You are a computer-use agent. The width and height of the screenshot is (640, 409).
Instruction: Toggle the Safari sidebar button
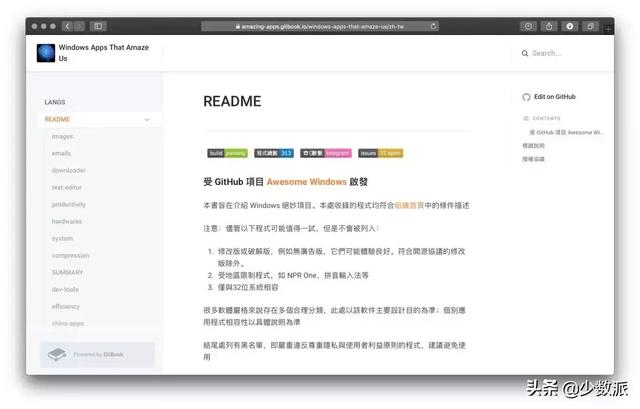98,26
